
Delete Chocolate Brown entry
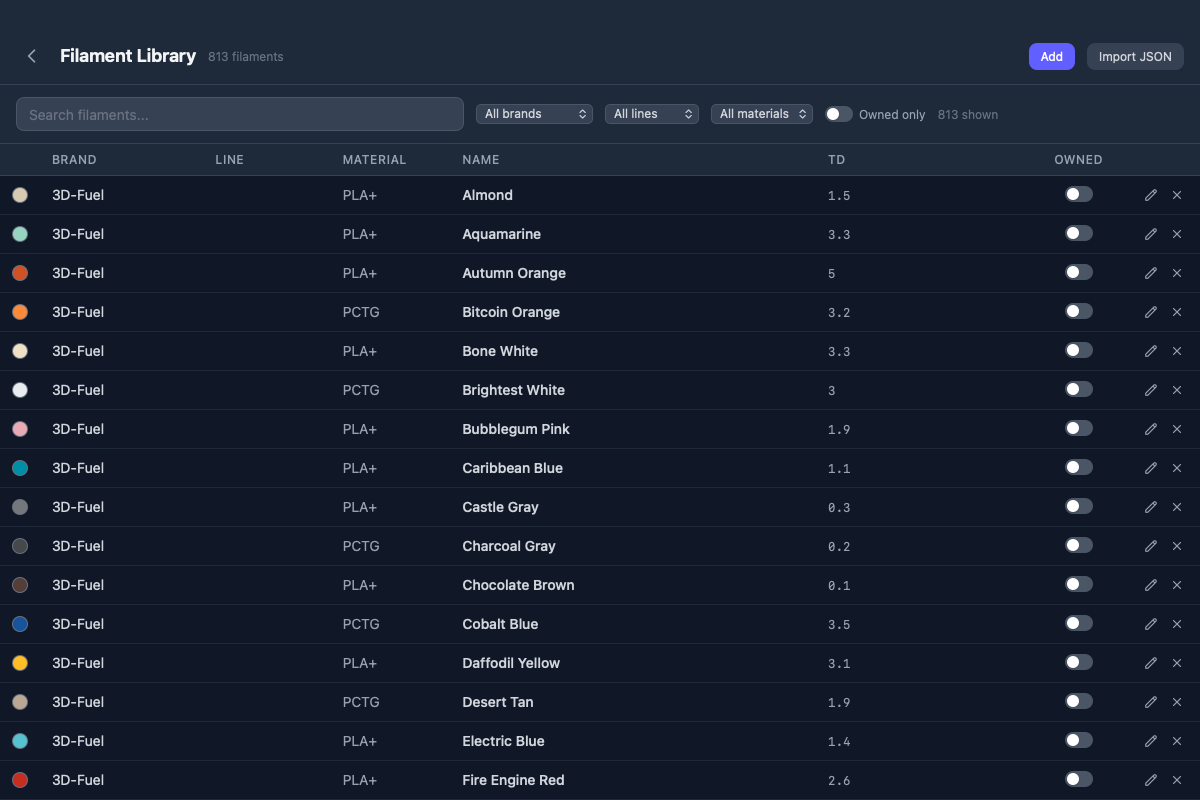click(1177, 585)
